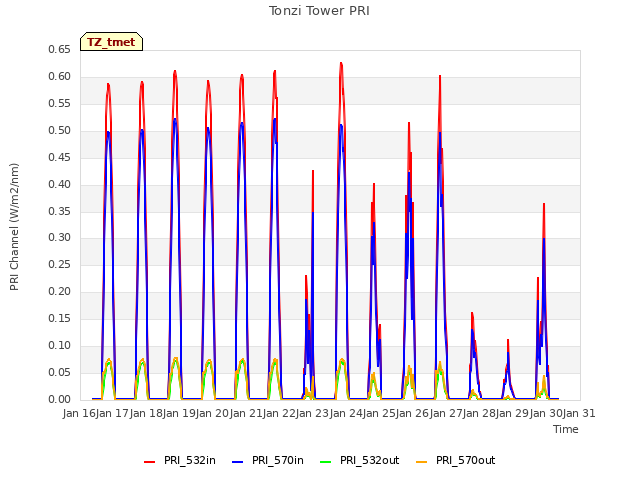640x480 pixels.
Task: Click the red peak reaching 0.60 near Jan 27
Action: coord(440,76)
